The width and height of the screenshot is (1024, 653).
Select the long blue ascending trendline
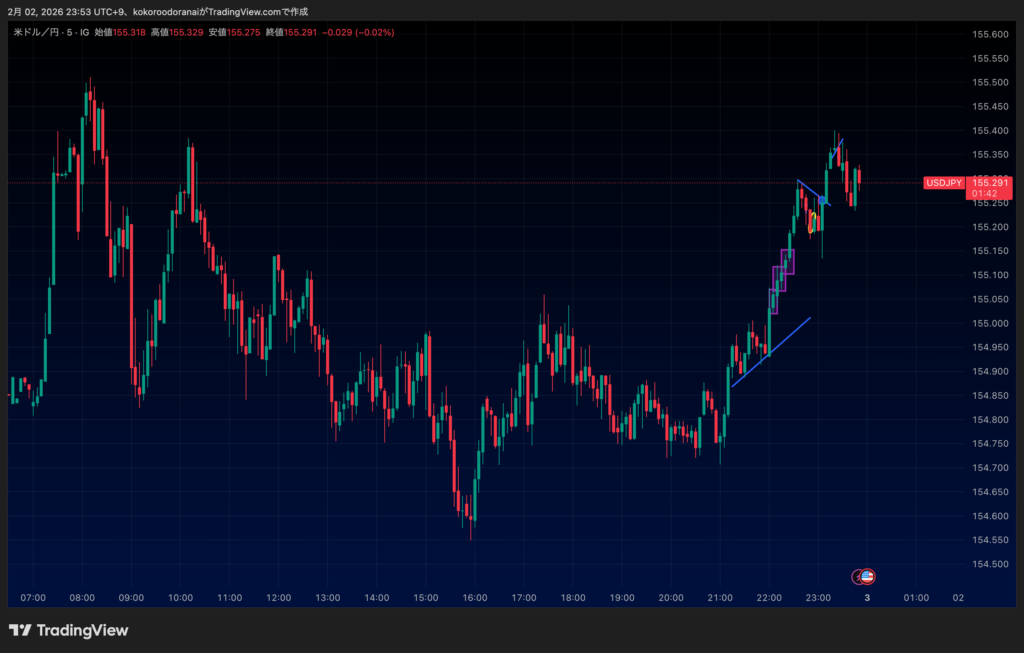771,351
